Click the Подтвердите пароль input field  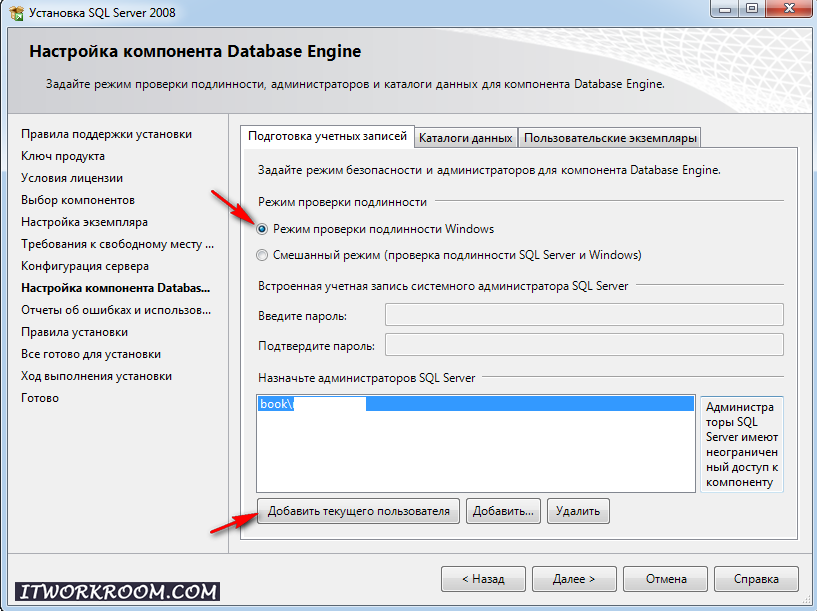(584, 345)
